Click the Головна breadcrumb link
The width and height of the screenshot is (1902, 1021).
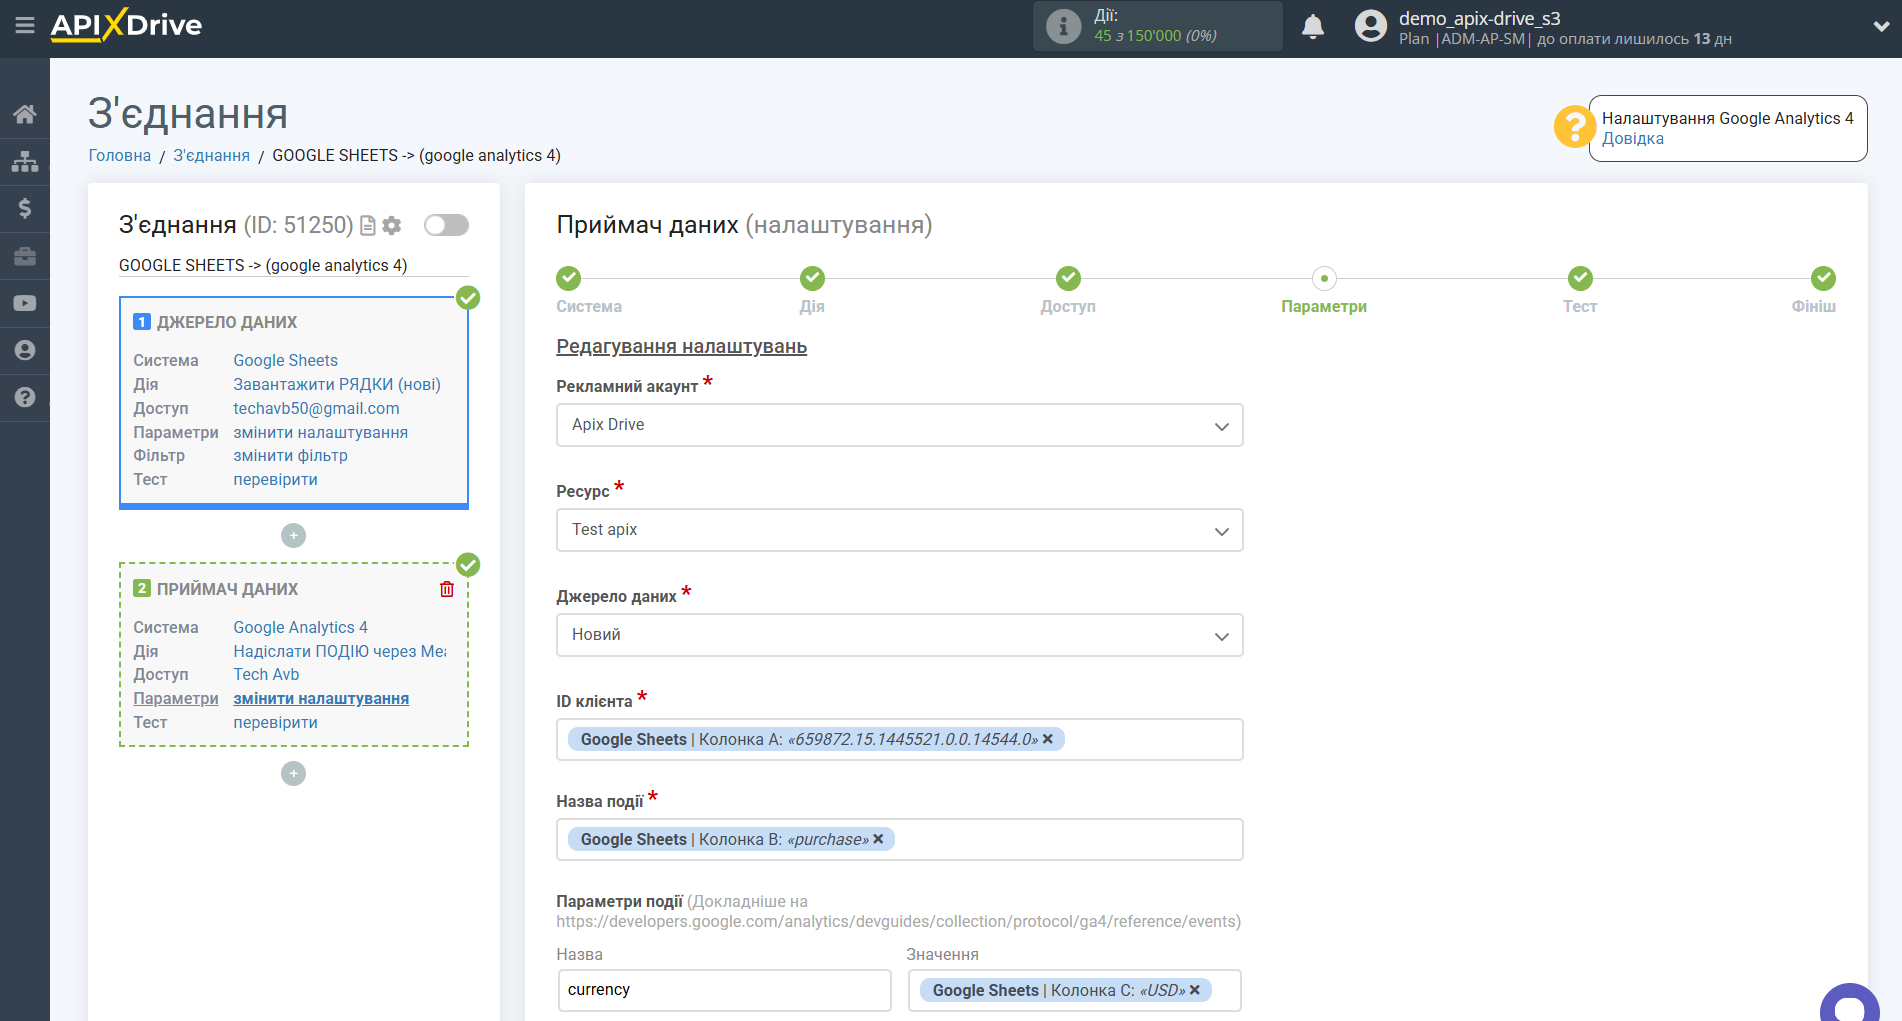[x=120, y=155]
